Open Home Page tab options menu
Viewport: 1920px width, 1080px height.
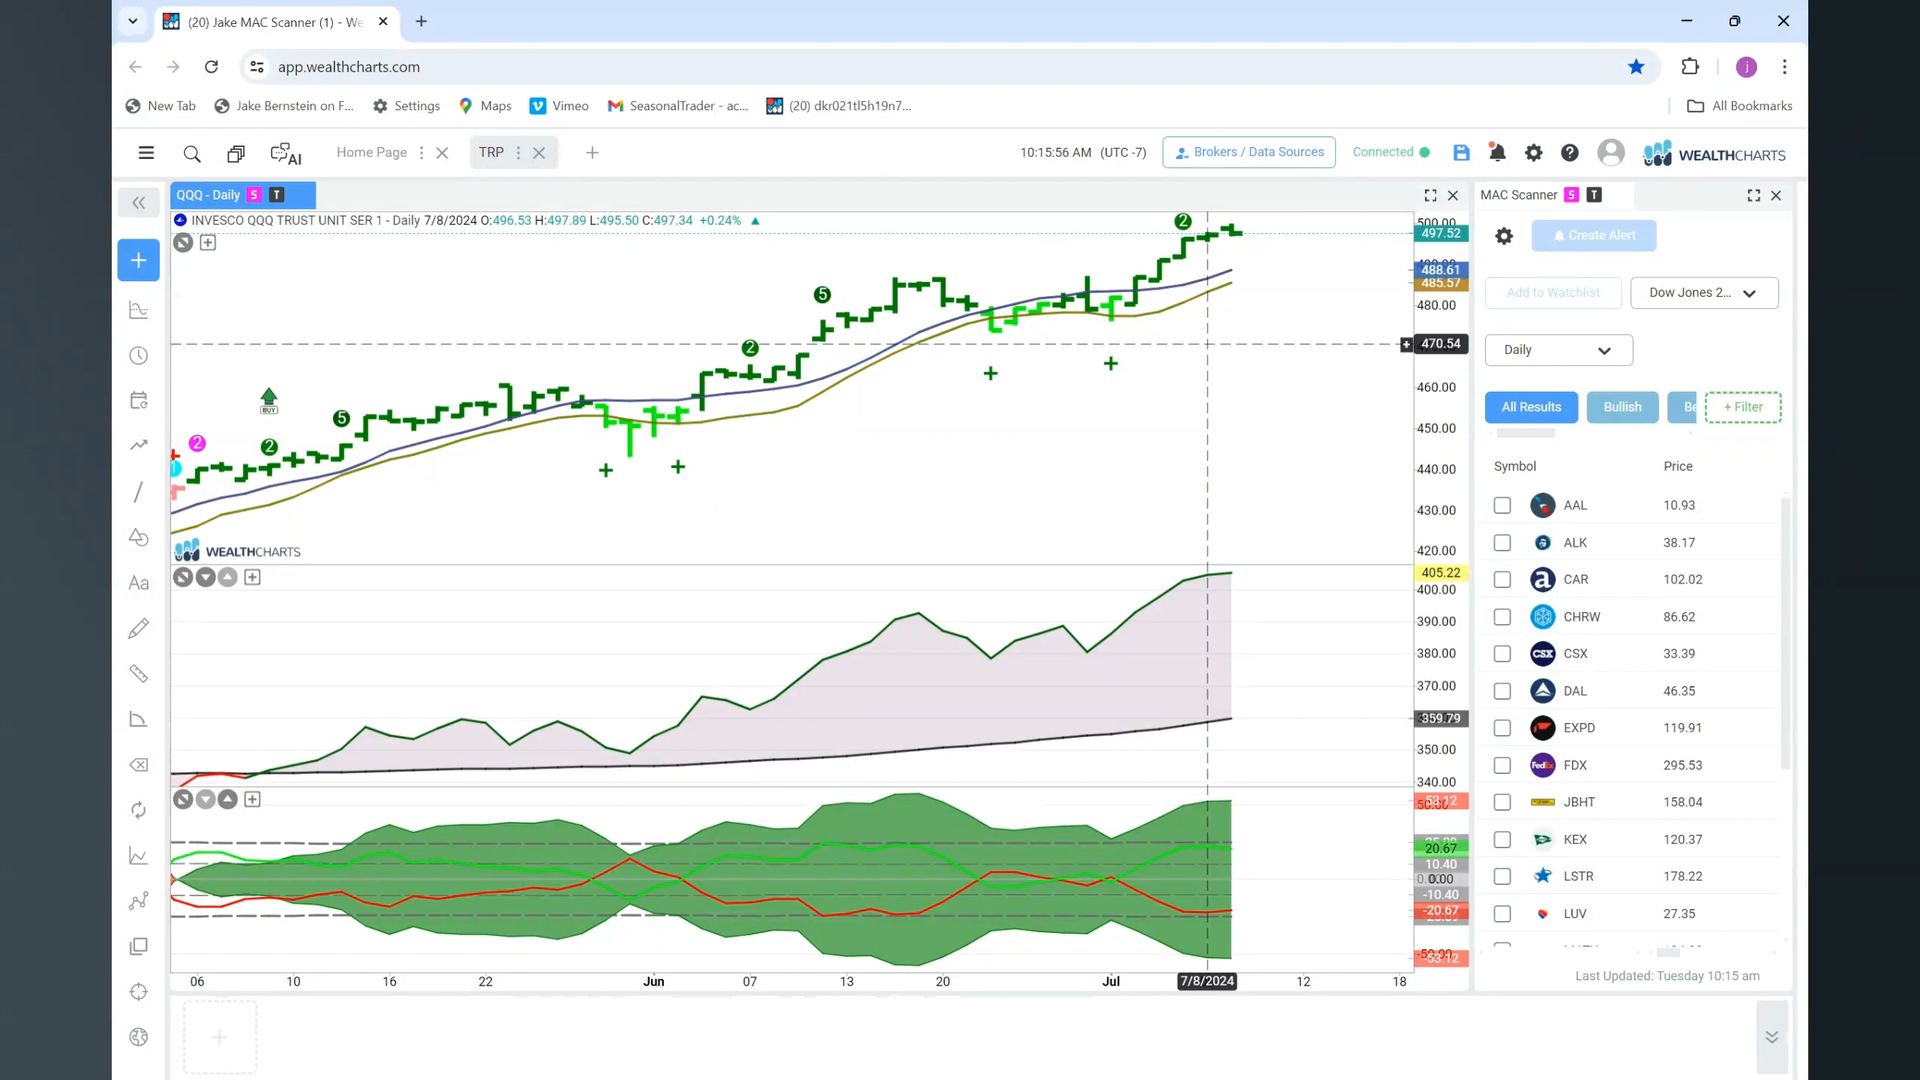421,153
